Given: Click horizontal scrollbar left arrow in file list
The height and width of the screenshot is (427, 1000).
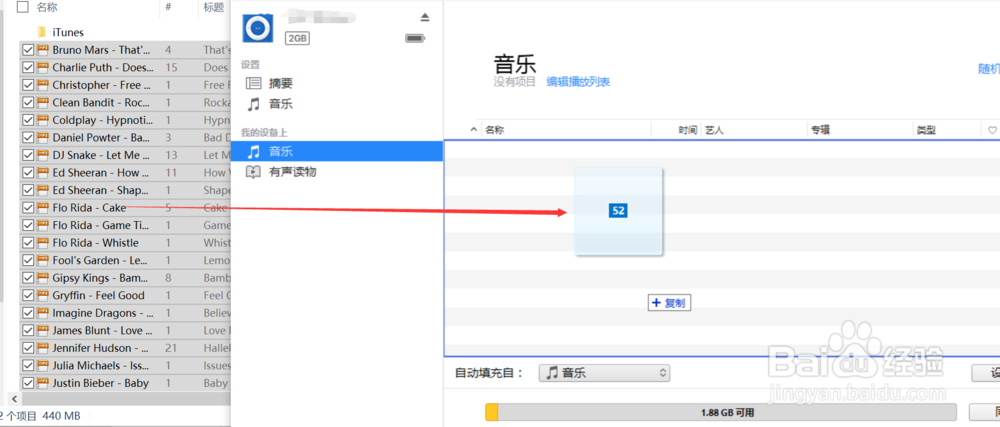Looking at the screenshot, I should click(x=15, y=399).
